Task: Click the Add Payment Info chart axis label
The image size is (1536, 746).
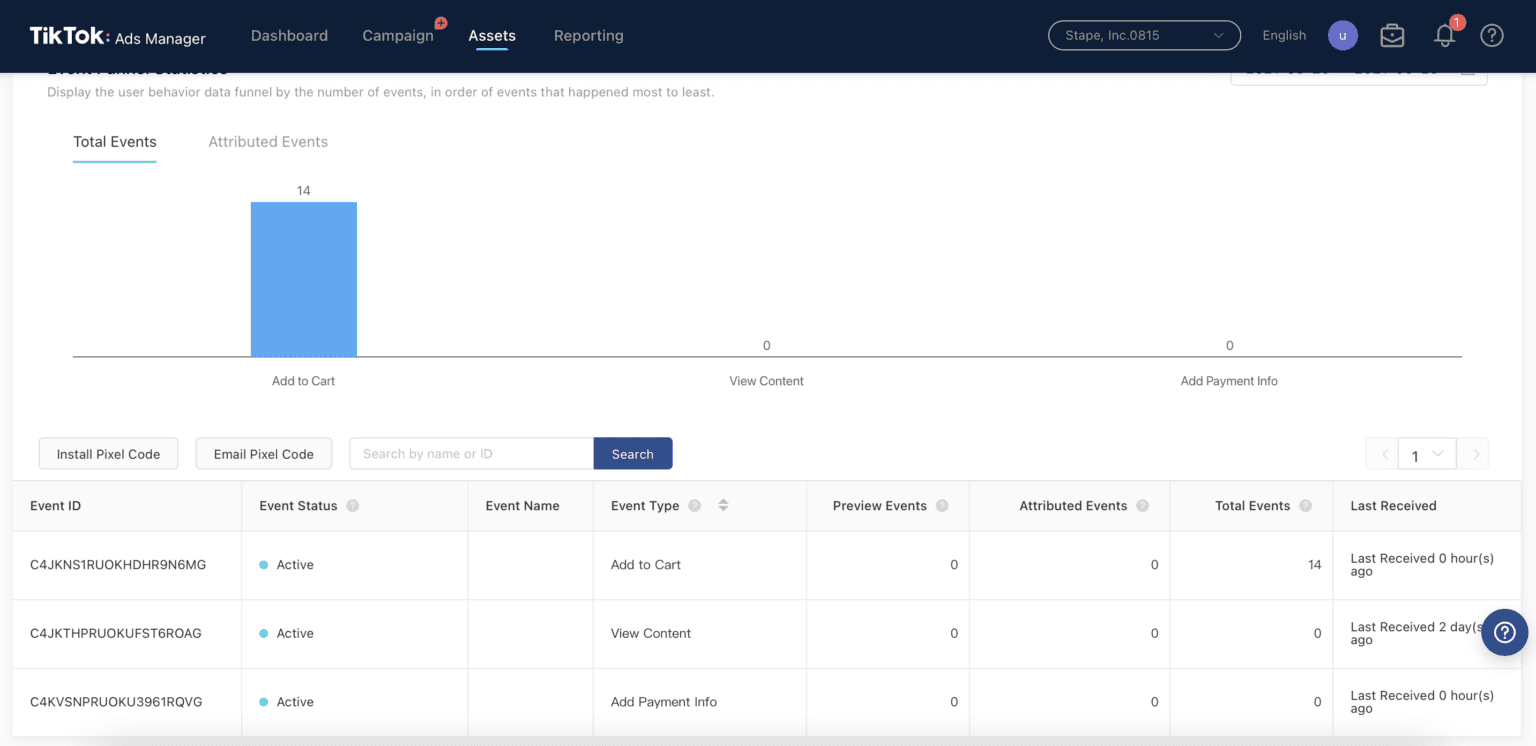Action: (1229, 381)
